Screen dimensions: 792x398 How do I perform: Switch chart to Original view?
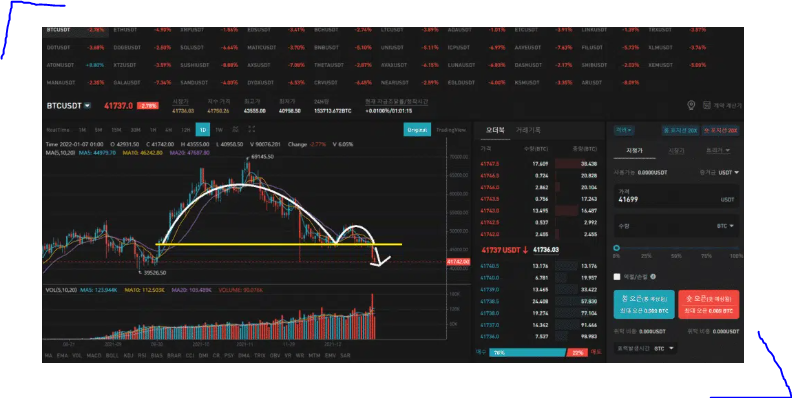tap(417, 130)
